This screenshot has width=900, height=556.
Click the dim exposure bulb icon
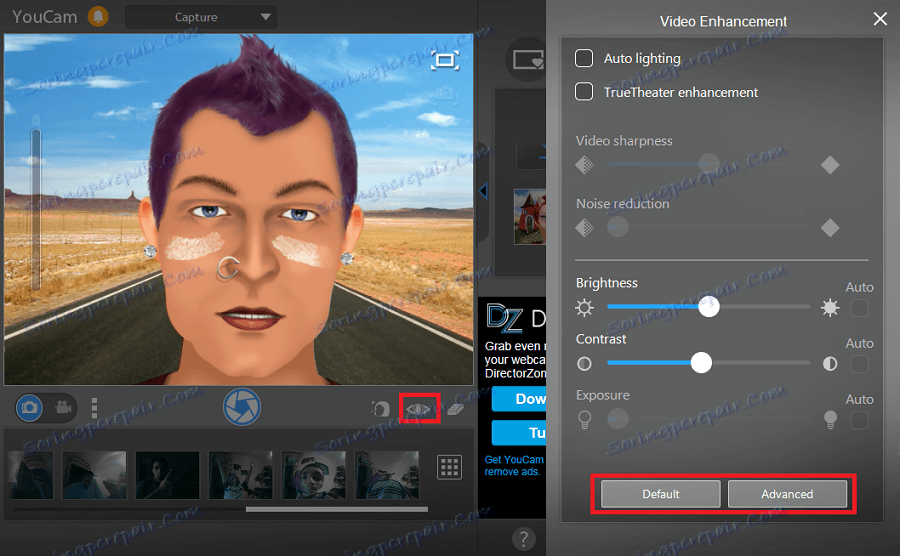coord(584,420)
